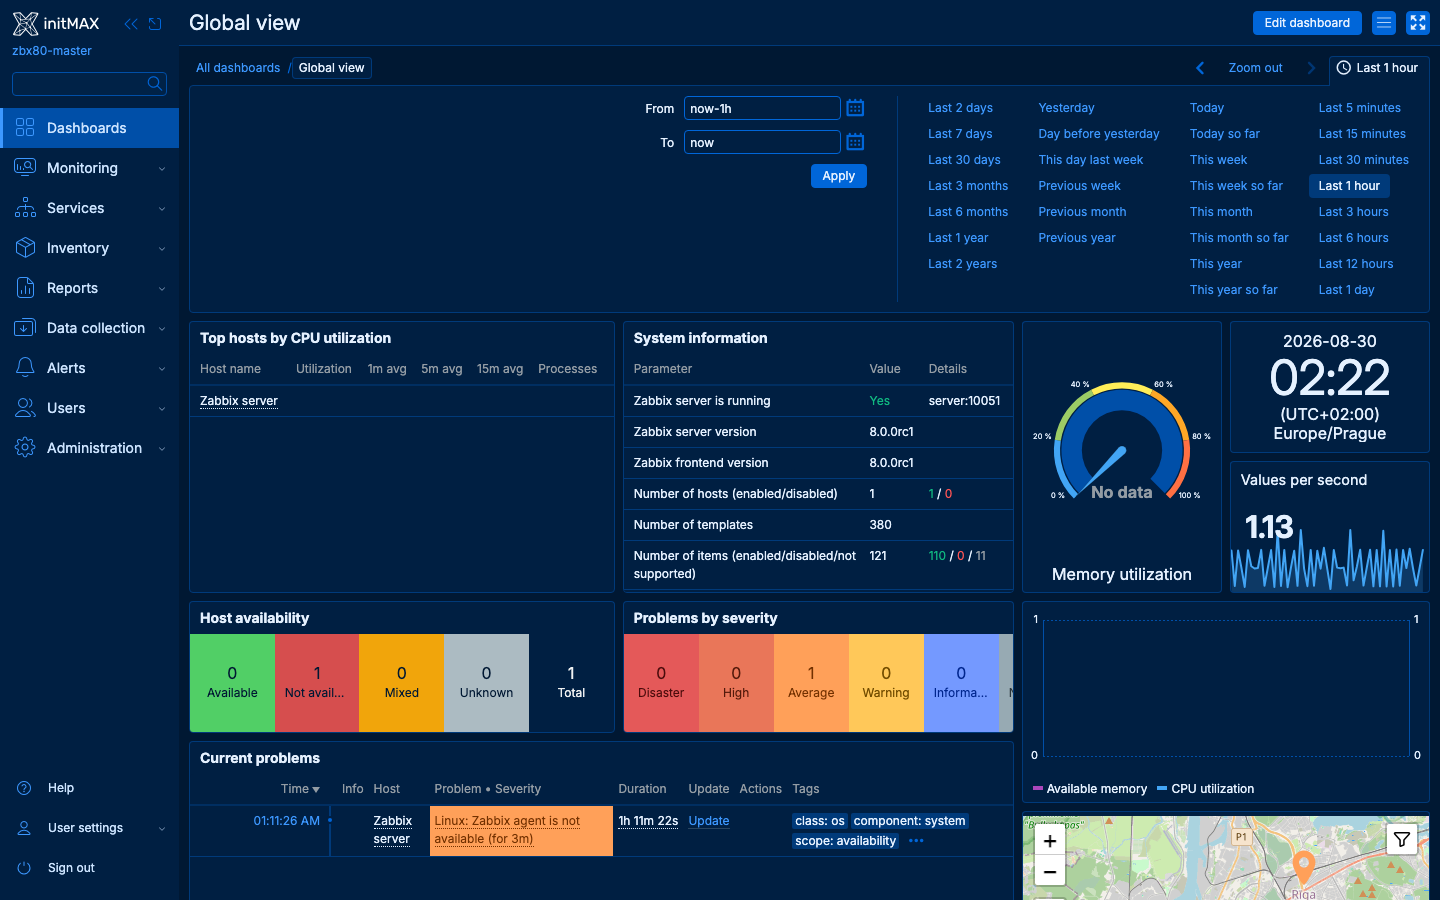Click the Sign out power icon
The image size is (1440, 900).
[24, 868]
